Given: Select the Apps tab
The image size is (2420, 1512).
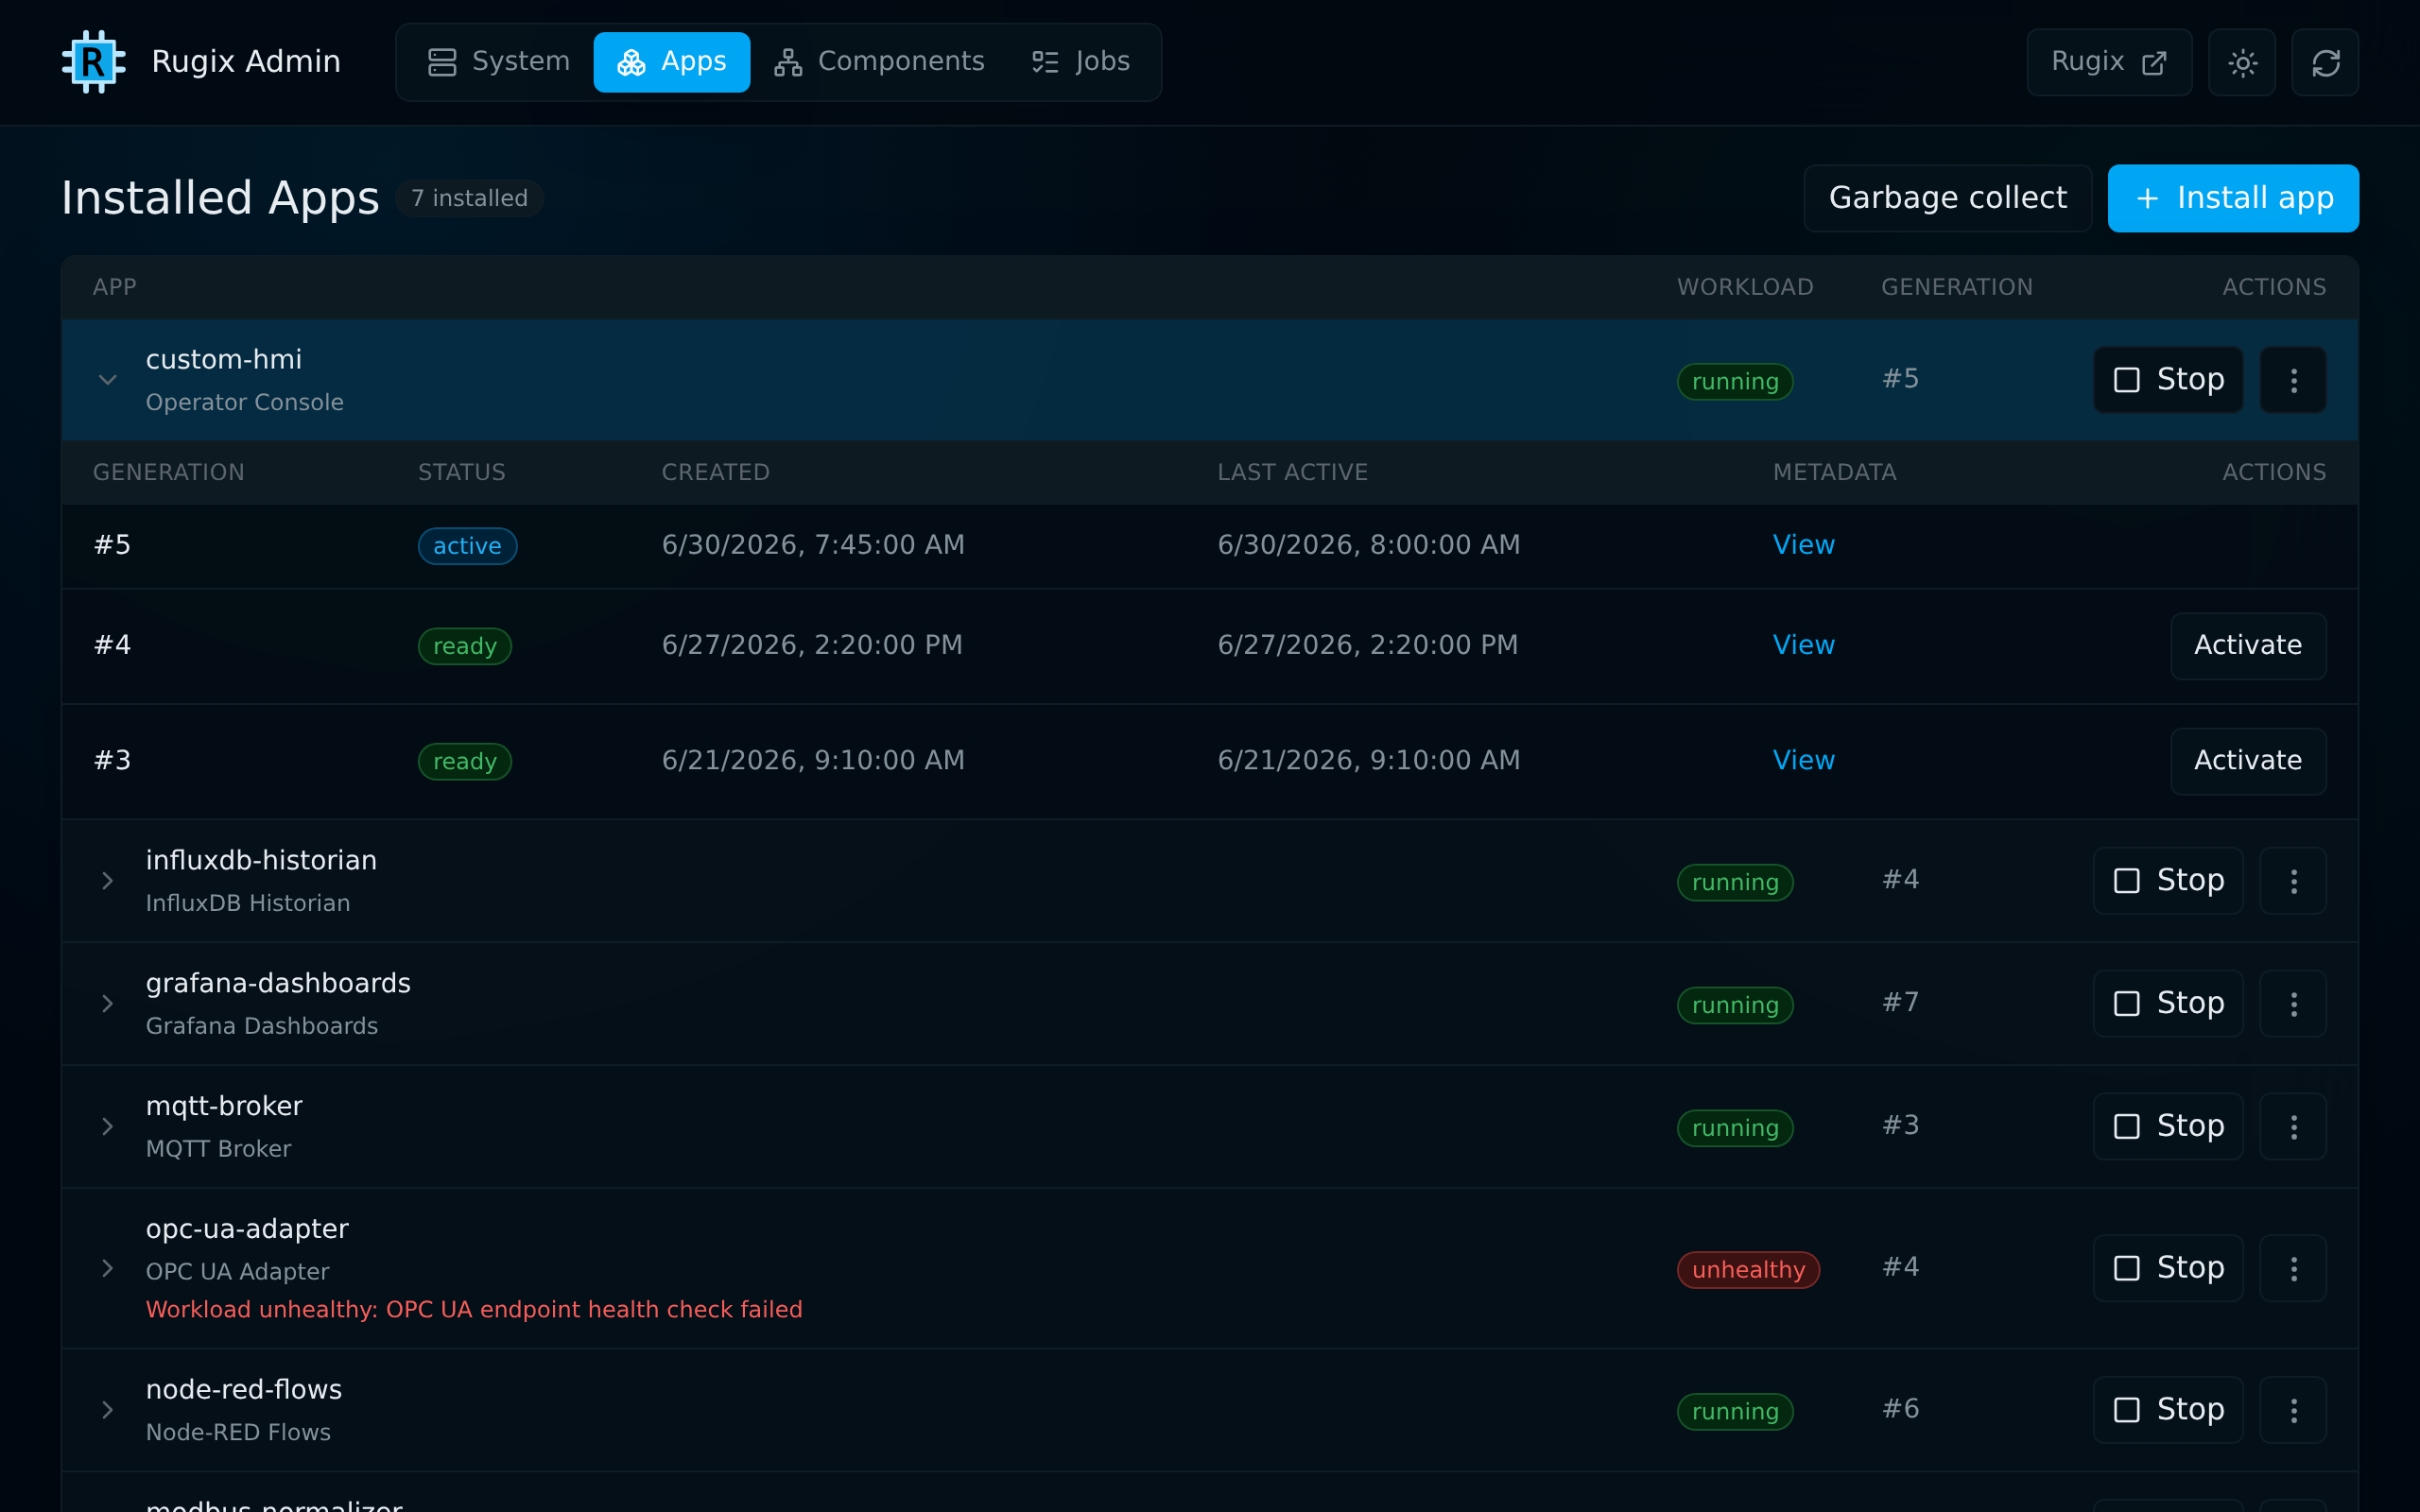Looking at the screenshot, I should [x=672, y=62].
